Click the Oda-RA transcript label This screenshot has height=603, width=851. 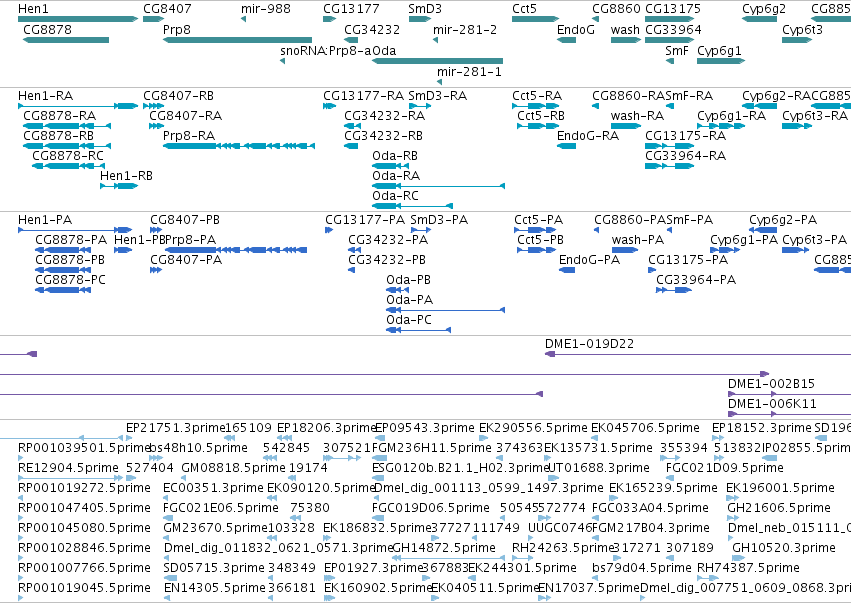point(396,176)
